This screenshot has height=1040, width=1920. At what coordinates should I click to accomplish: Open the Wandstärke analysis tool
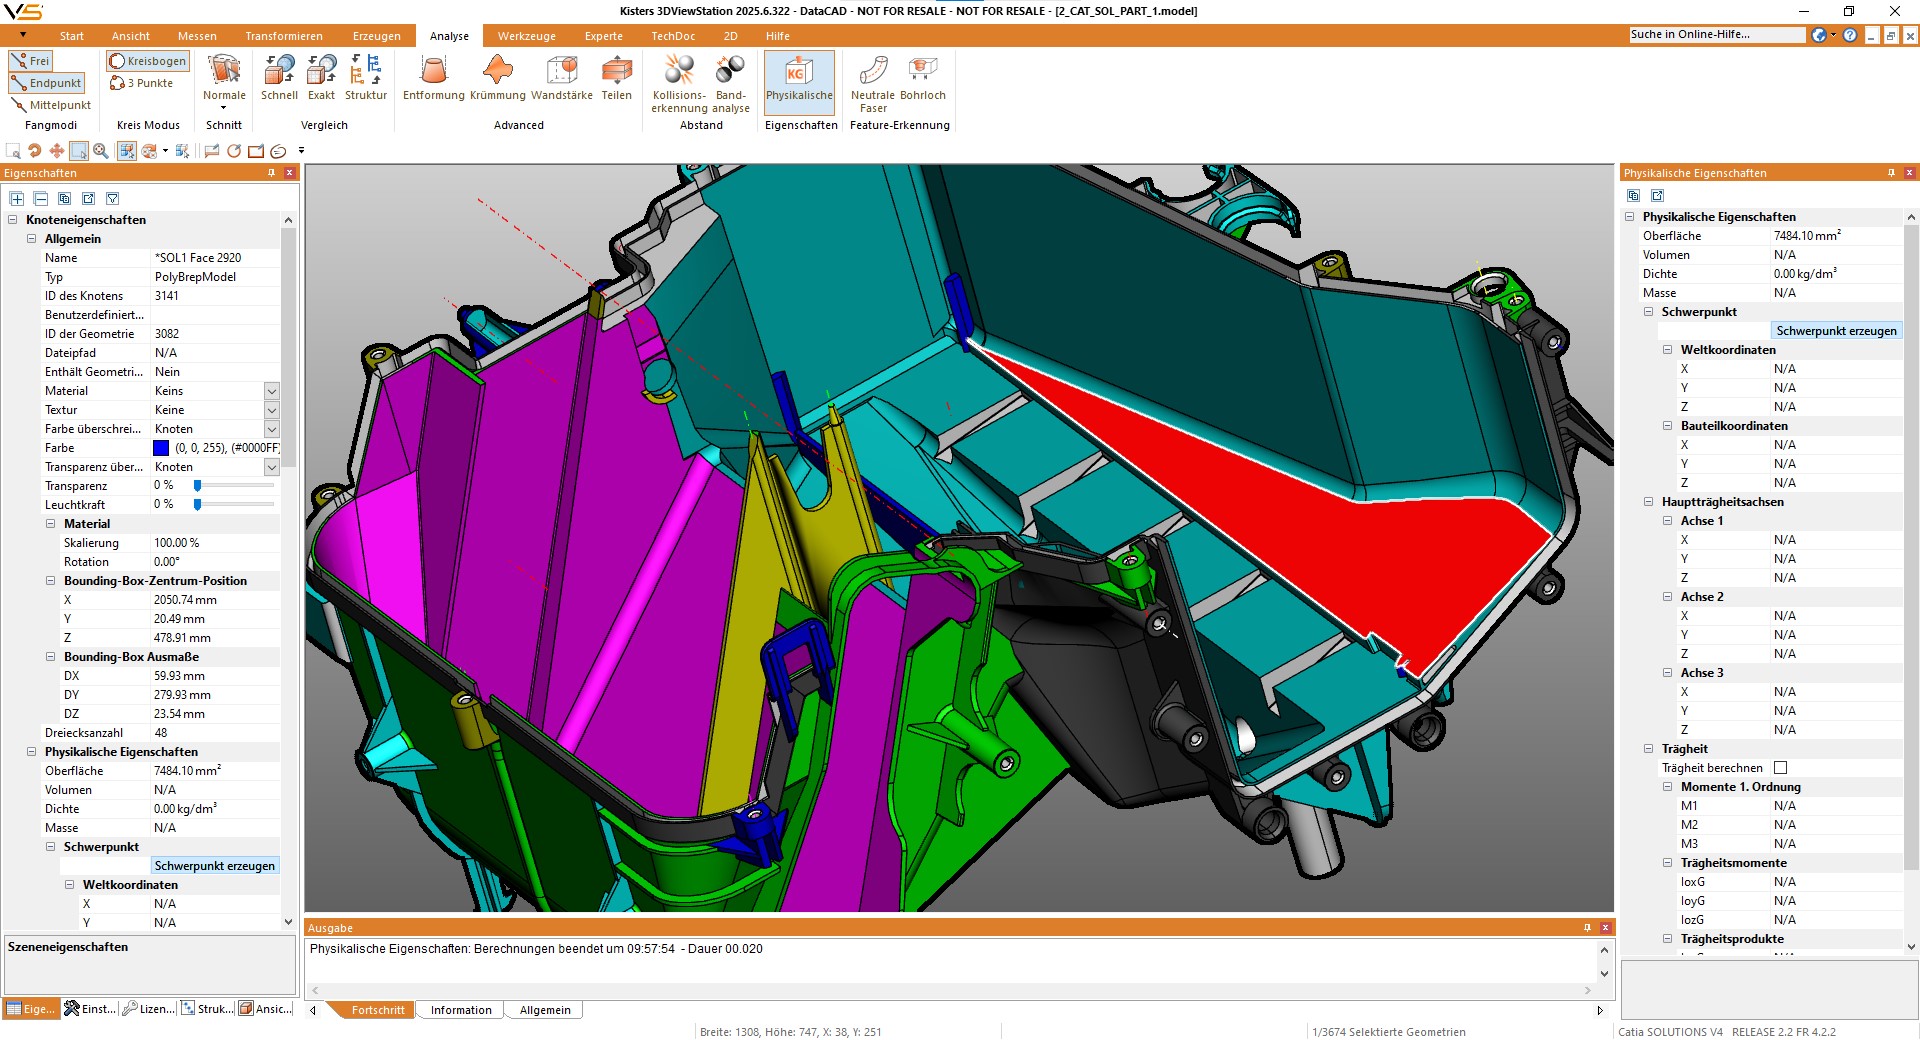coord(561,80)
